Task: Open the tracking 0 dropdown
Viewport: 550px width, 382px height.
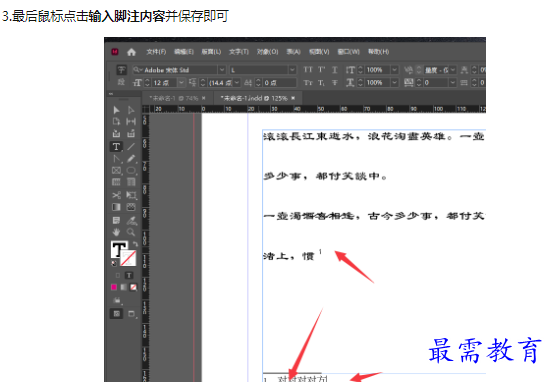Action: (x=453, y=83)
